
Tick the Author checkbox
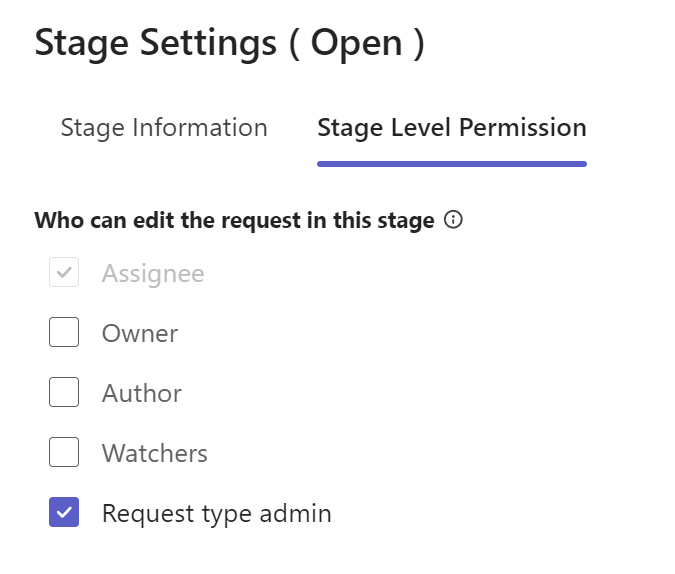[x=64, y=392]
